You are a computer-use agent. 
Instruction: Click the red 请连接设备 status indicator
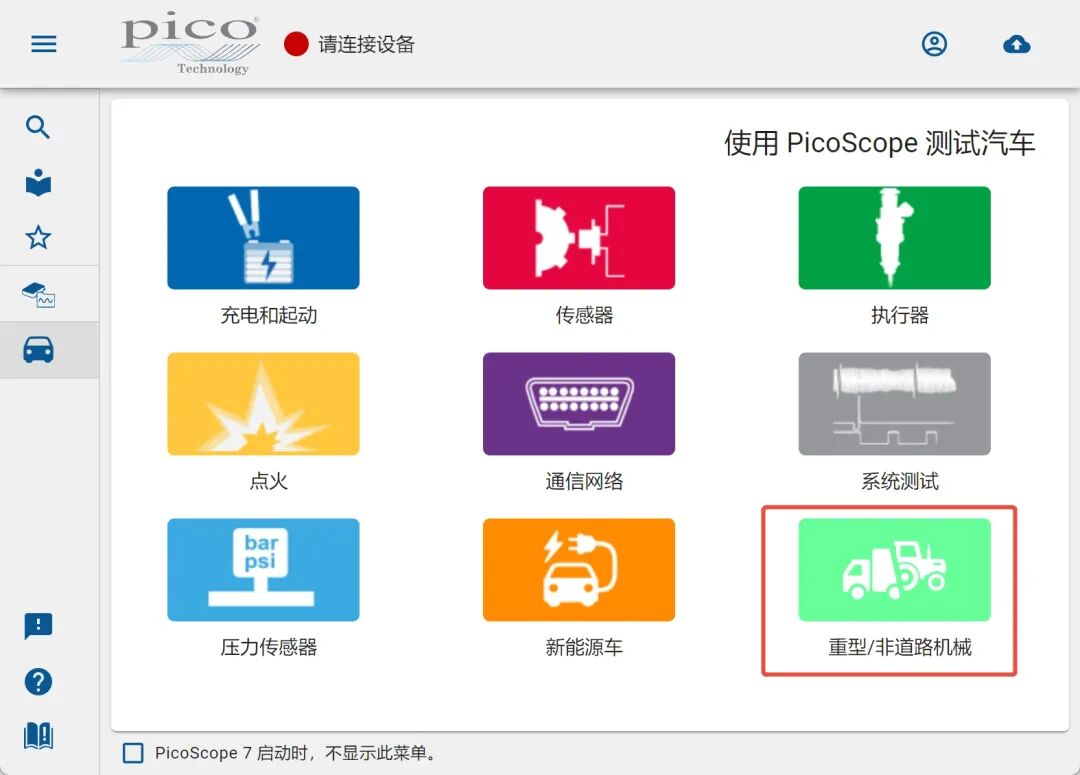pos(296,44)
